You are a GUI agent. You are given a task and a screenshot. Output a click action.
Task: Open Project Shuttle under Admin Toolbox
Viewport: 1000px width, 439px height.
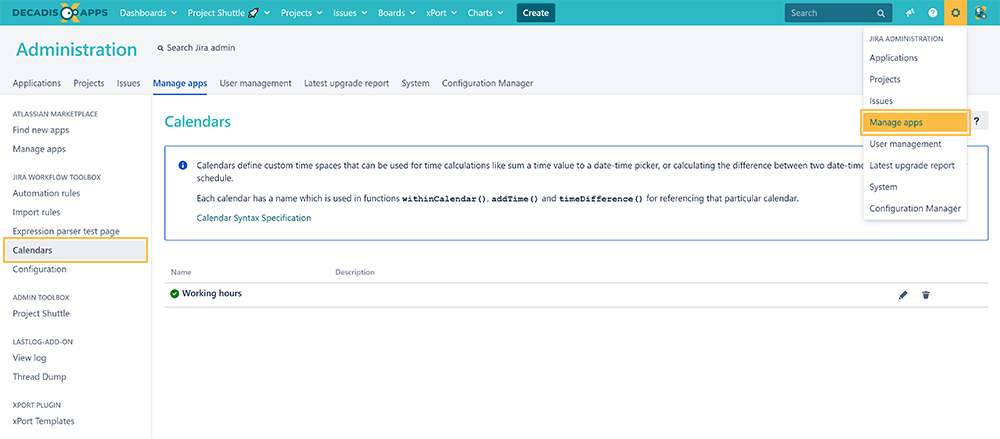point(41,314)
